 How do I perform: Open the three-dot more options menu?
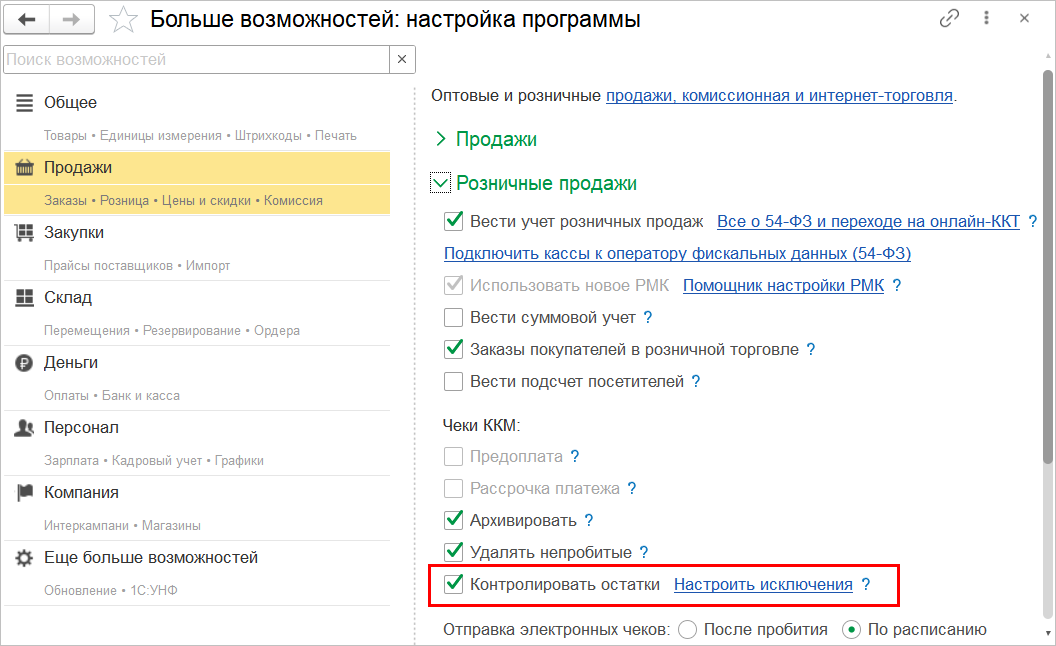click(x=987, y=19)
